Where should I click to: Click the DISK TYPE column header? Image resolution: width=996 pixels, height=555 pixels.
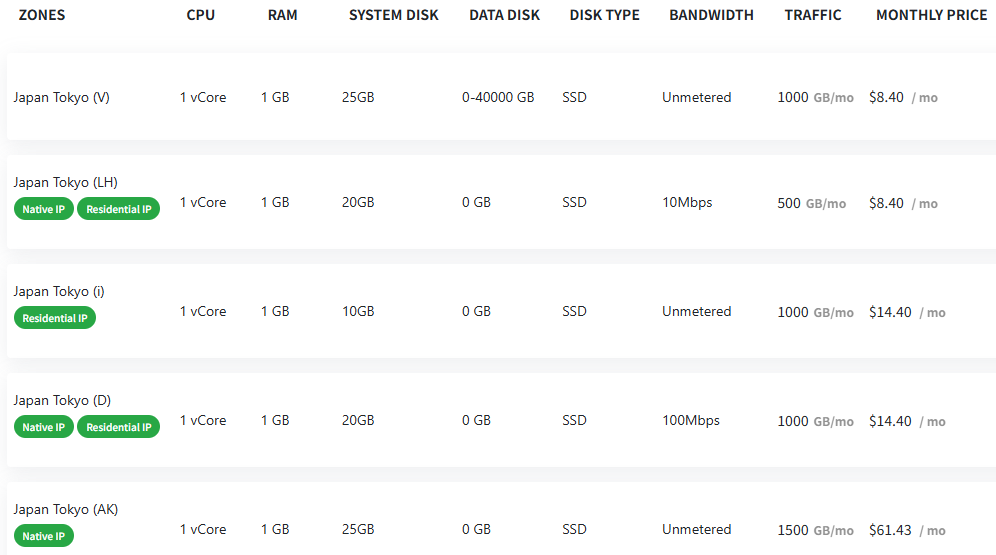tap(604, 15)
